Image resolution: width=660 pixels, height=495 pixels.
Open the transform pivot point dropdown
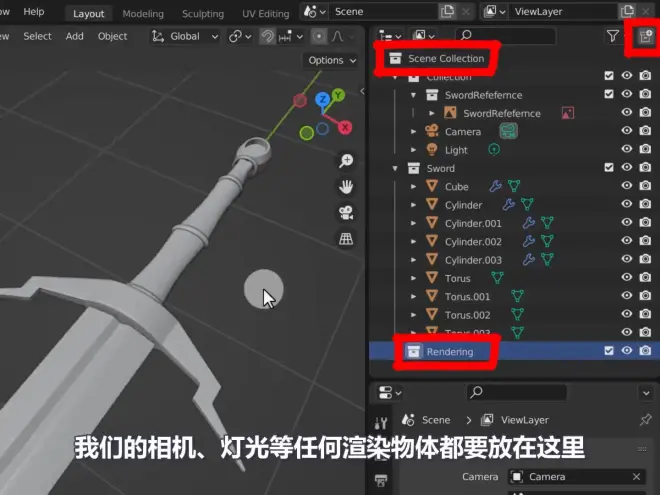[x=240, y=37]
